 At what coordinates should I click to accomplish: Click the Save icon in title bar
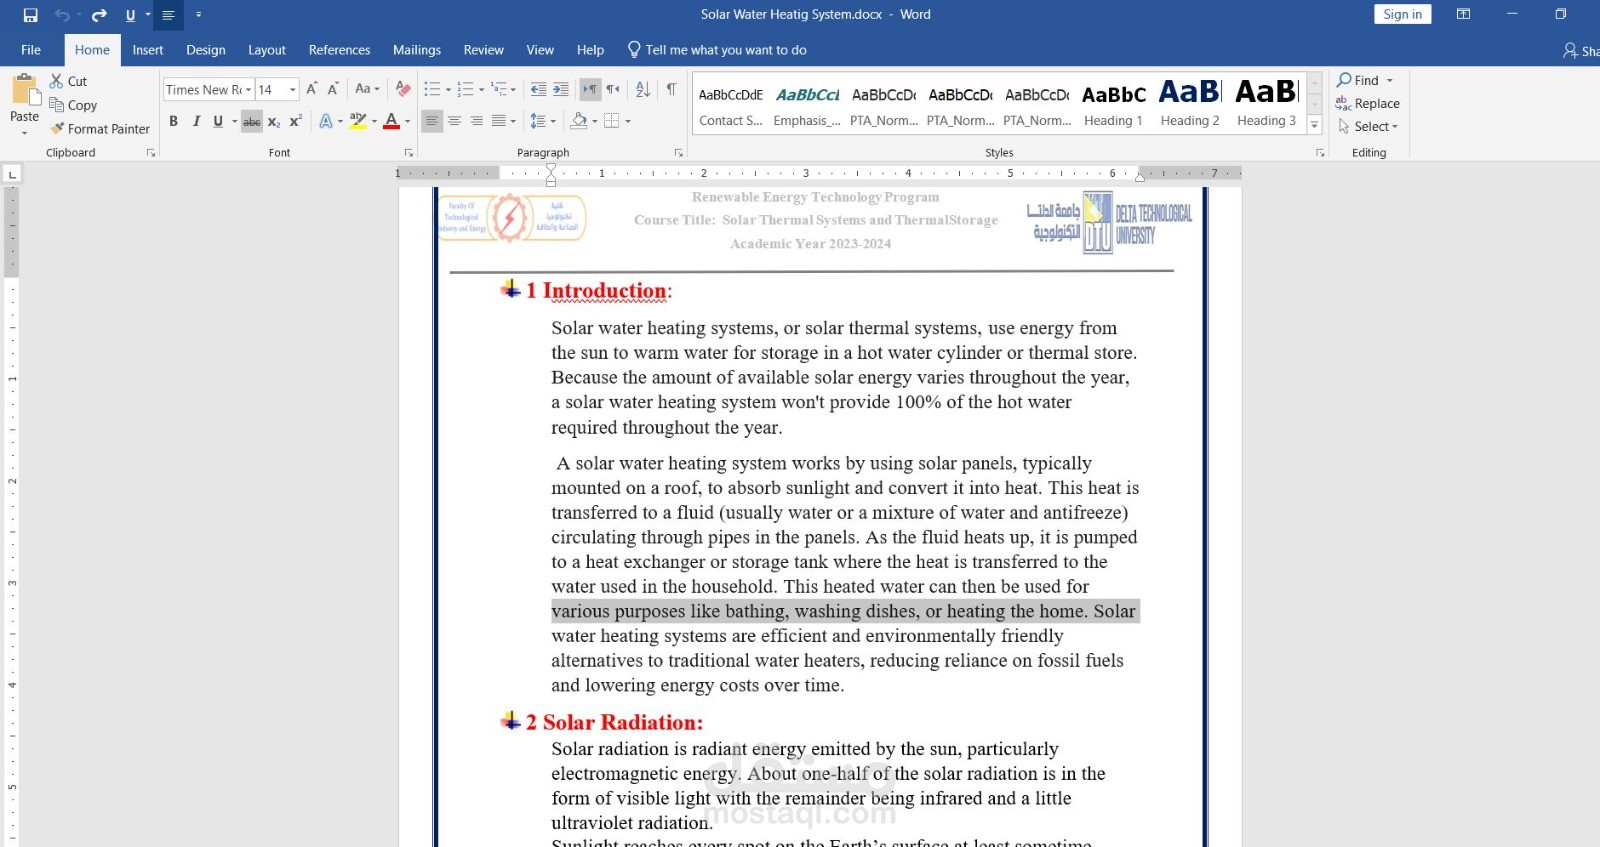click(30, 15)
